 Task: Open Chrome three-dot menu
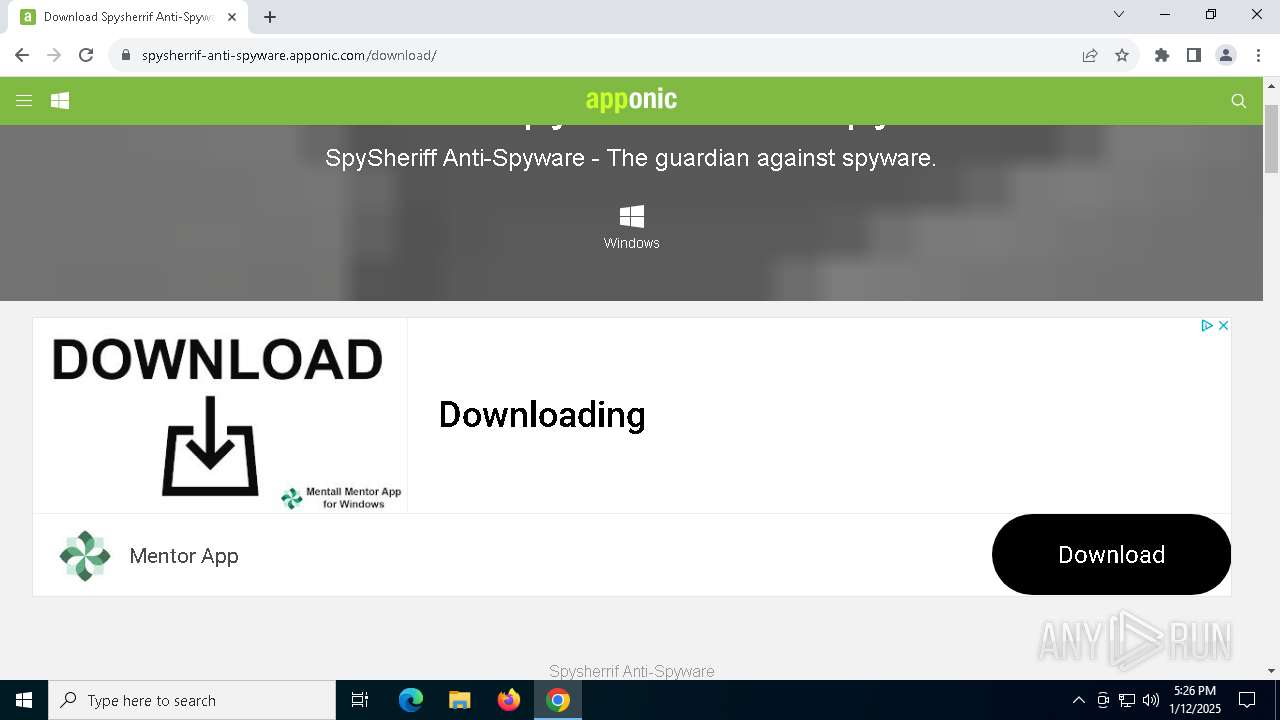tap(1258, 55)
